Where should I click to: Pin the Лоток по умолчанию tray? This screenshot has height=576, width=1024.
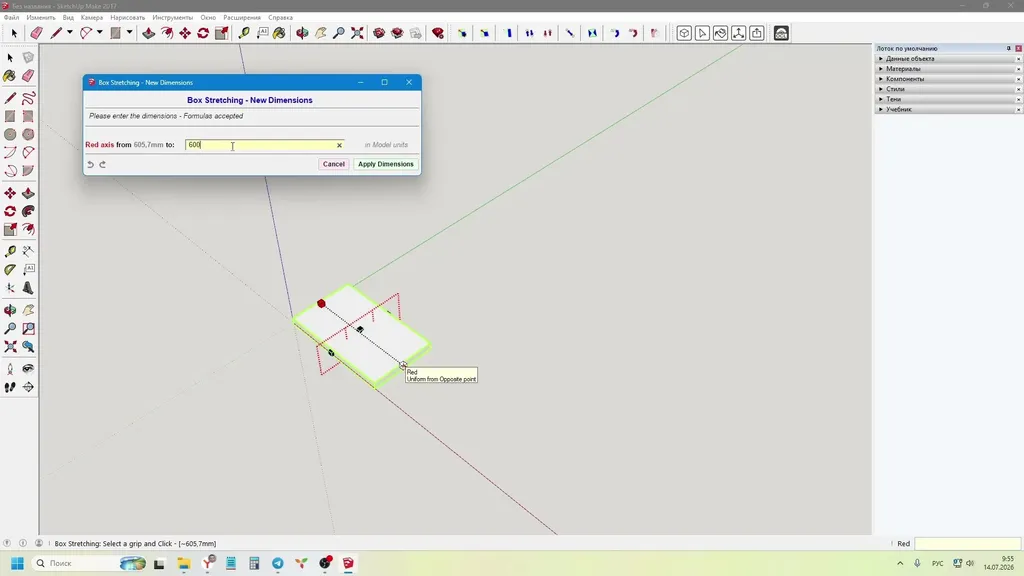[x=1008, y=48]
